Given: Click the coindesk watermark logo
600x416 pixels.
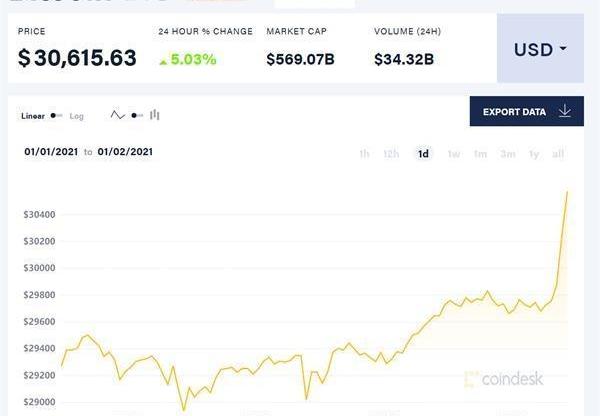Looking at the screenshot, I should pos(505,379).
